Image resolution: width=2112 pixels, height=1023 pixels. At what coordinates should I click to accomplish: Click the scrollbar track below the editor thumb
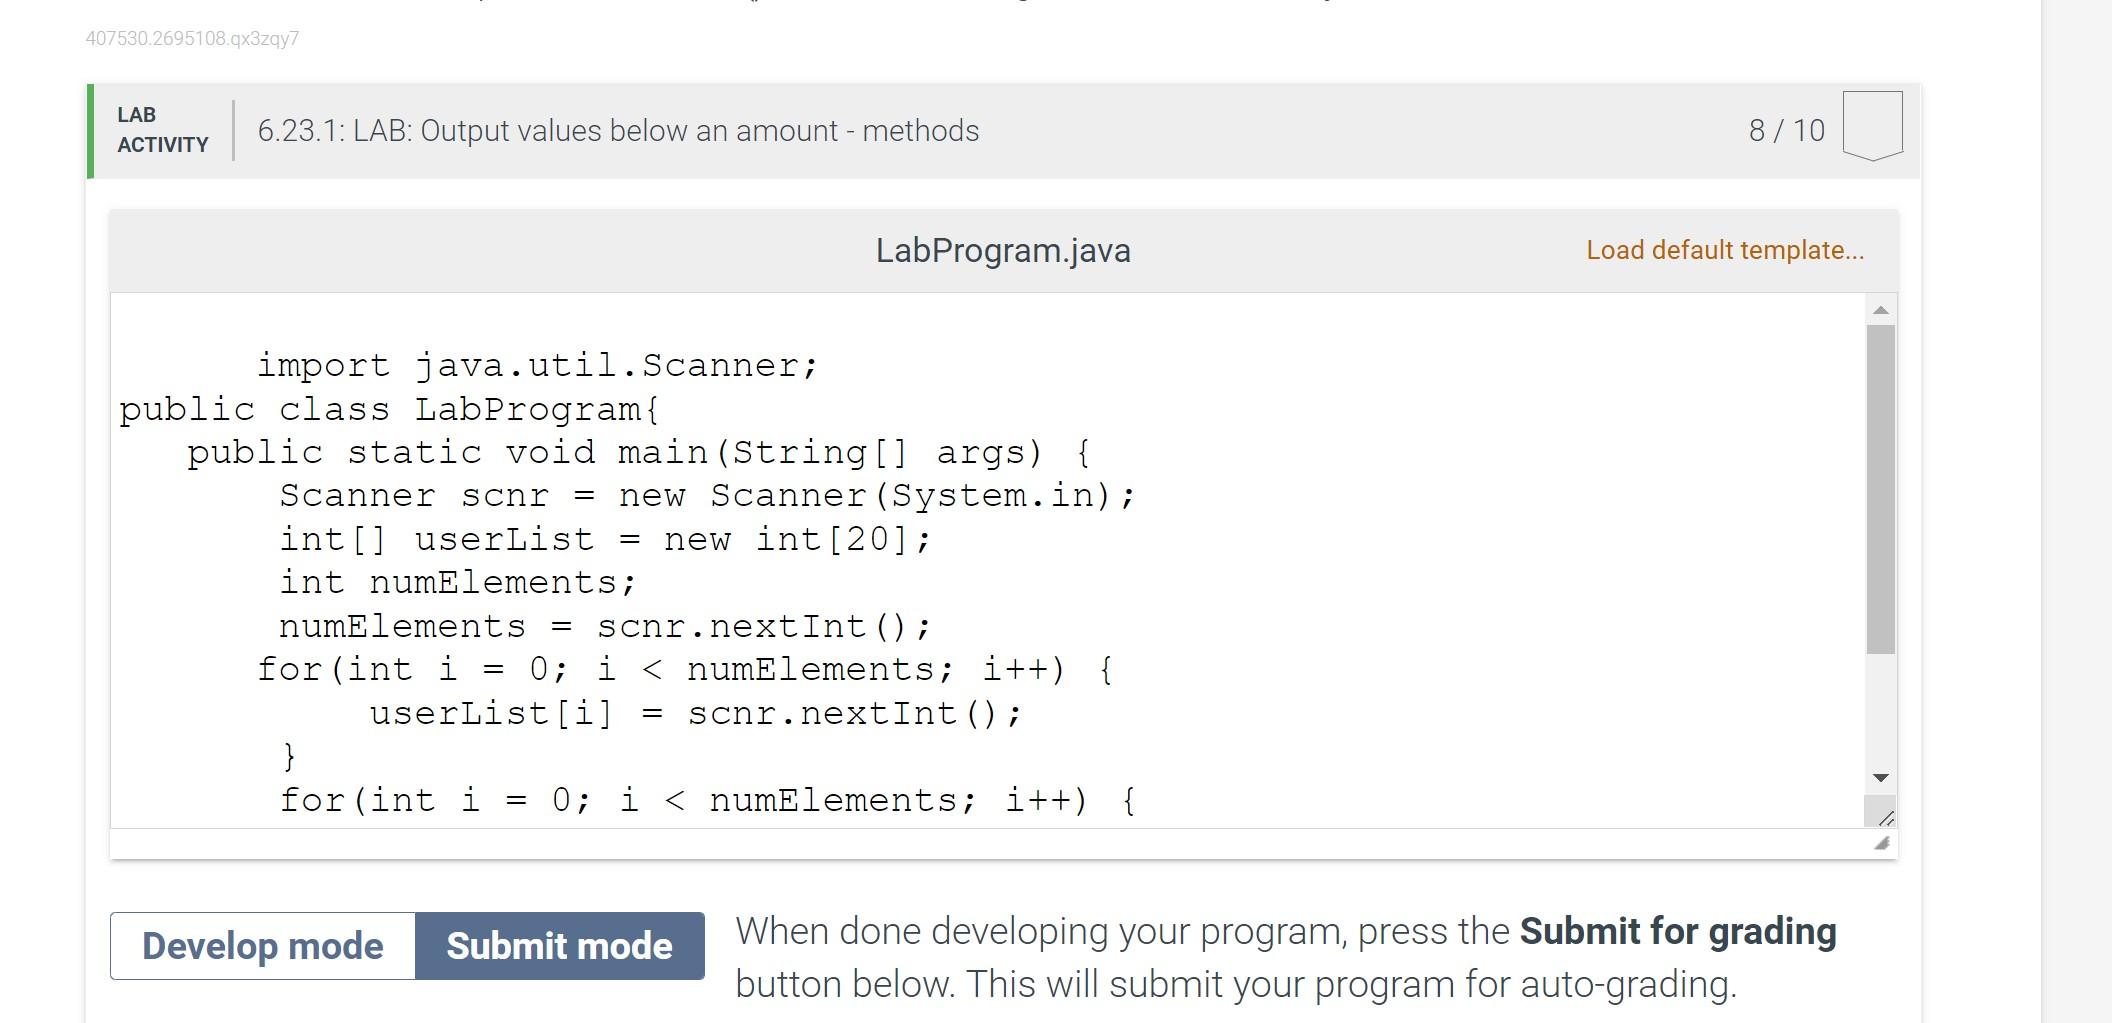coord(1880,709)
